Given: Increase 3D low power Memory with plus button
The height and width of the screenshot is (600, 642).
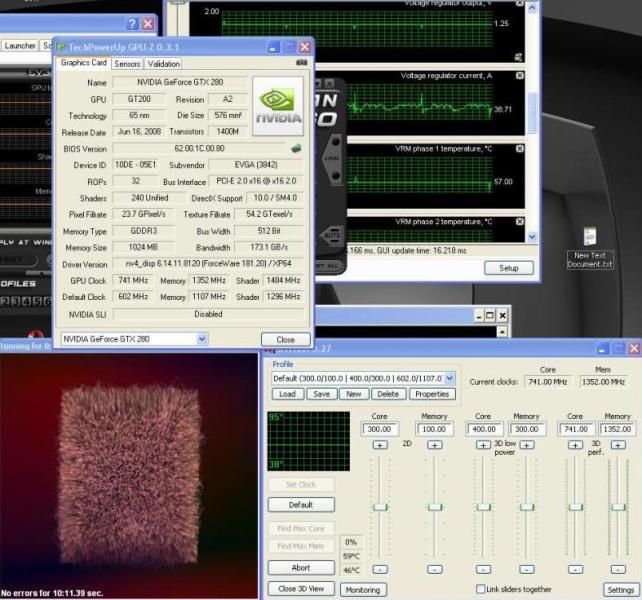Looking at the screenshot, I should click(x=527, y=445).
